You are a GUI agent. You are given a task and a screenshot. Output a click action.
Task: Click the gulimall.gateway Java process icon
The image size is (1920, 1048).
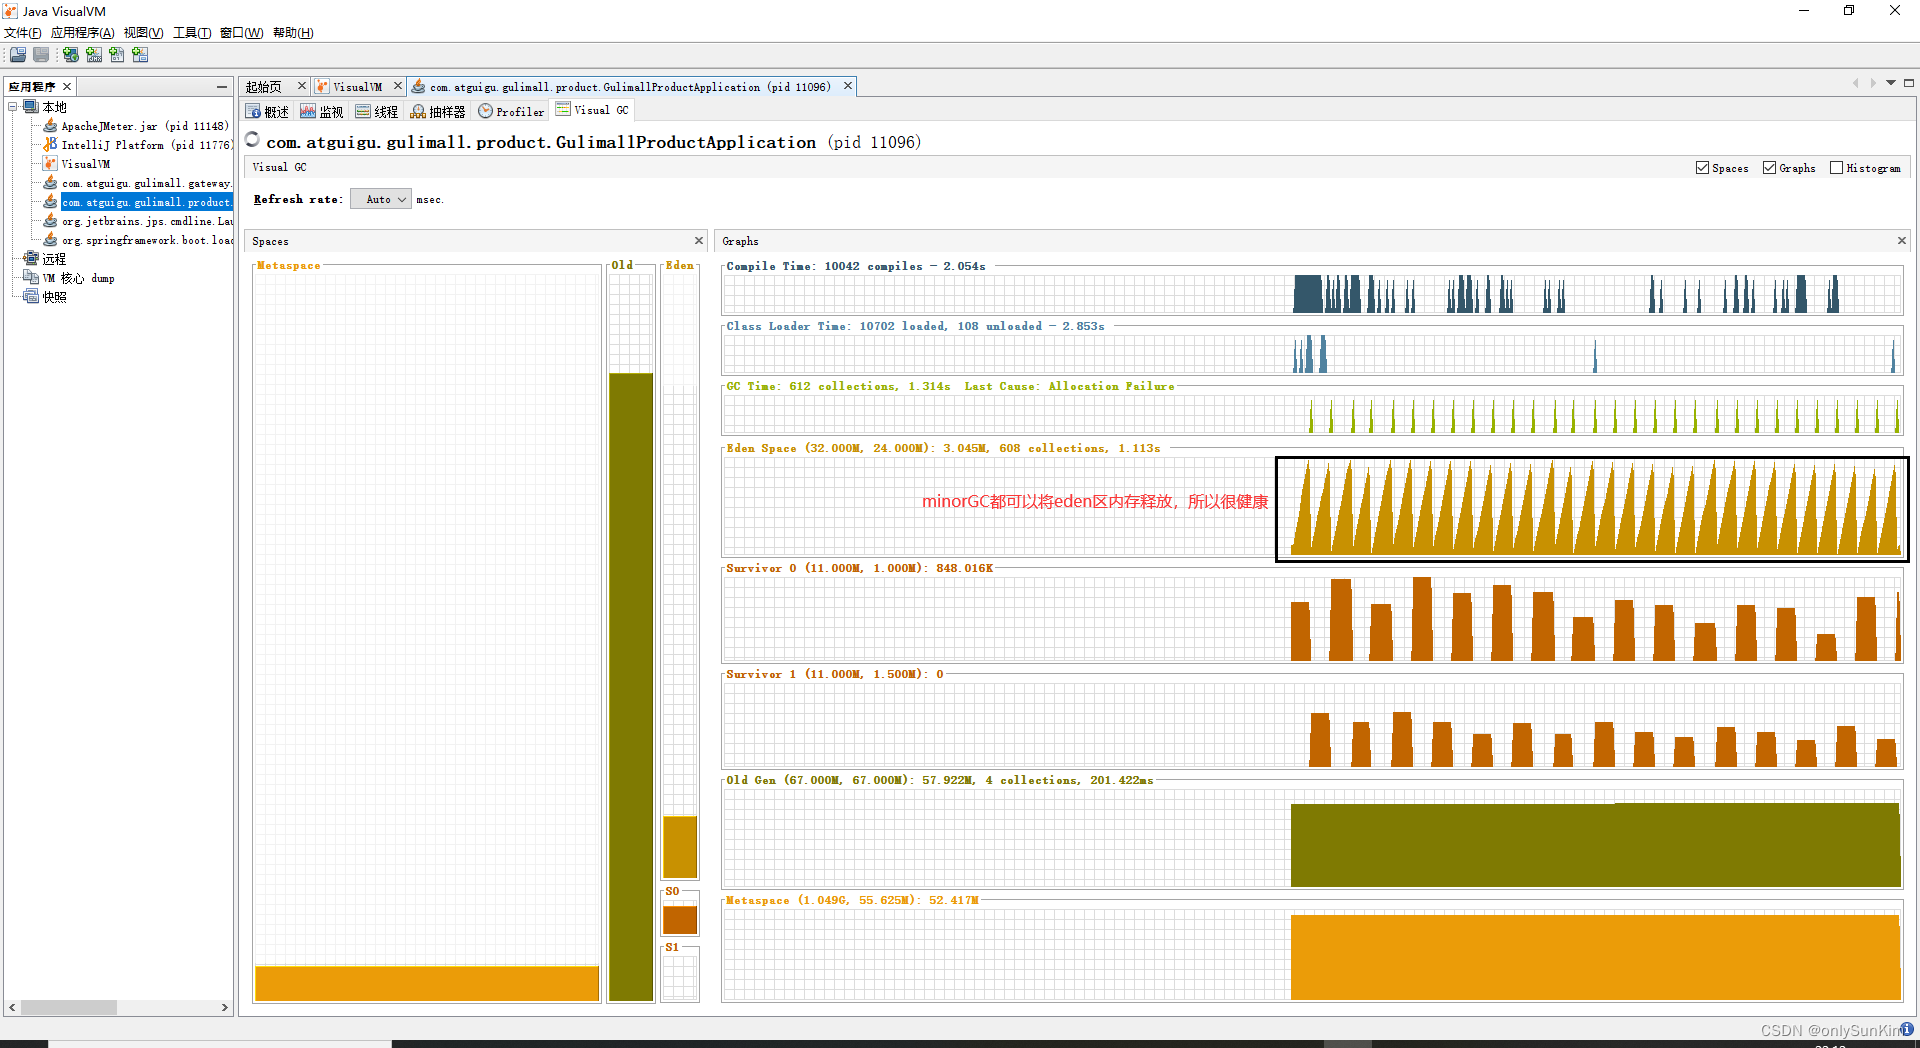coord(50,183)
